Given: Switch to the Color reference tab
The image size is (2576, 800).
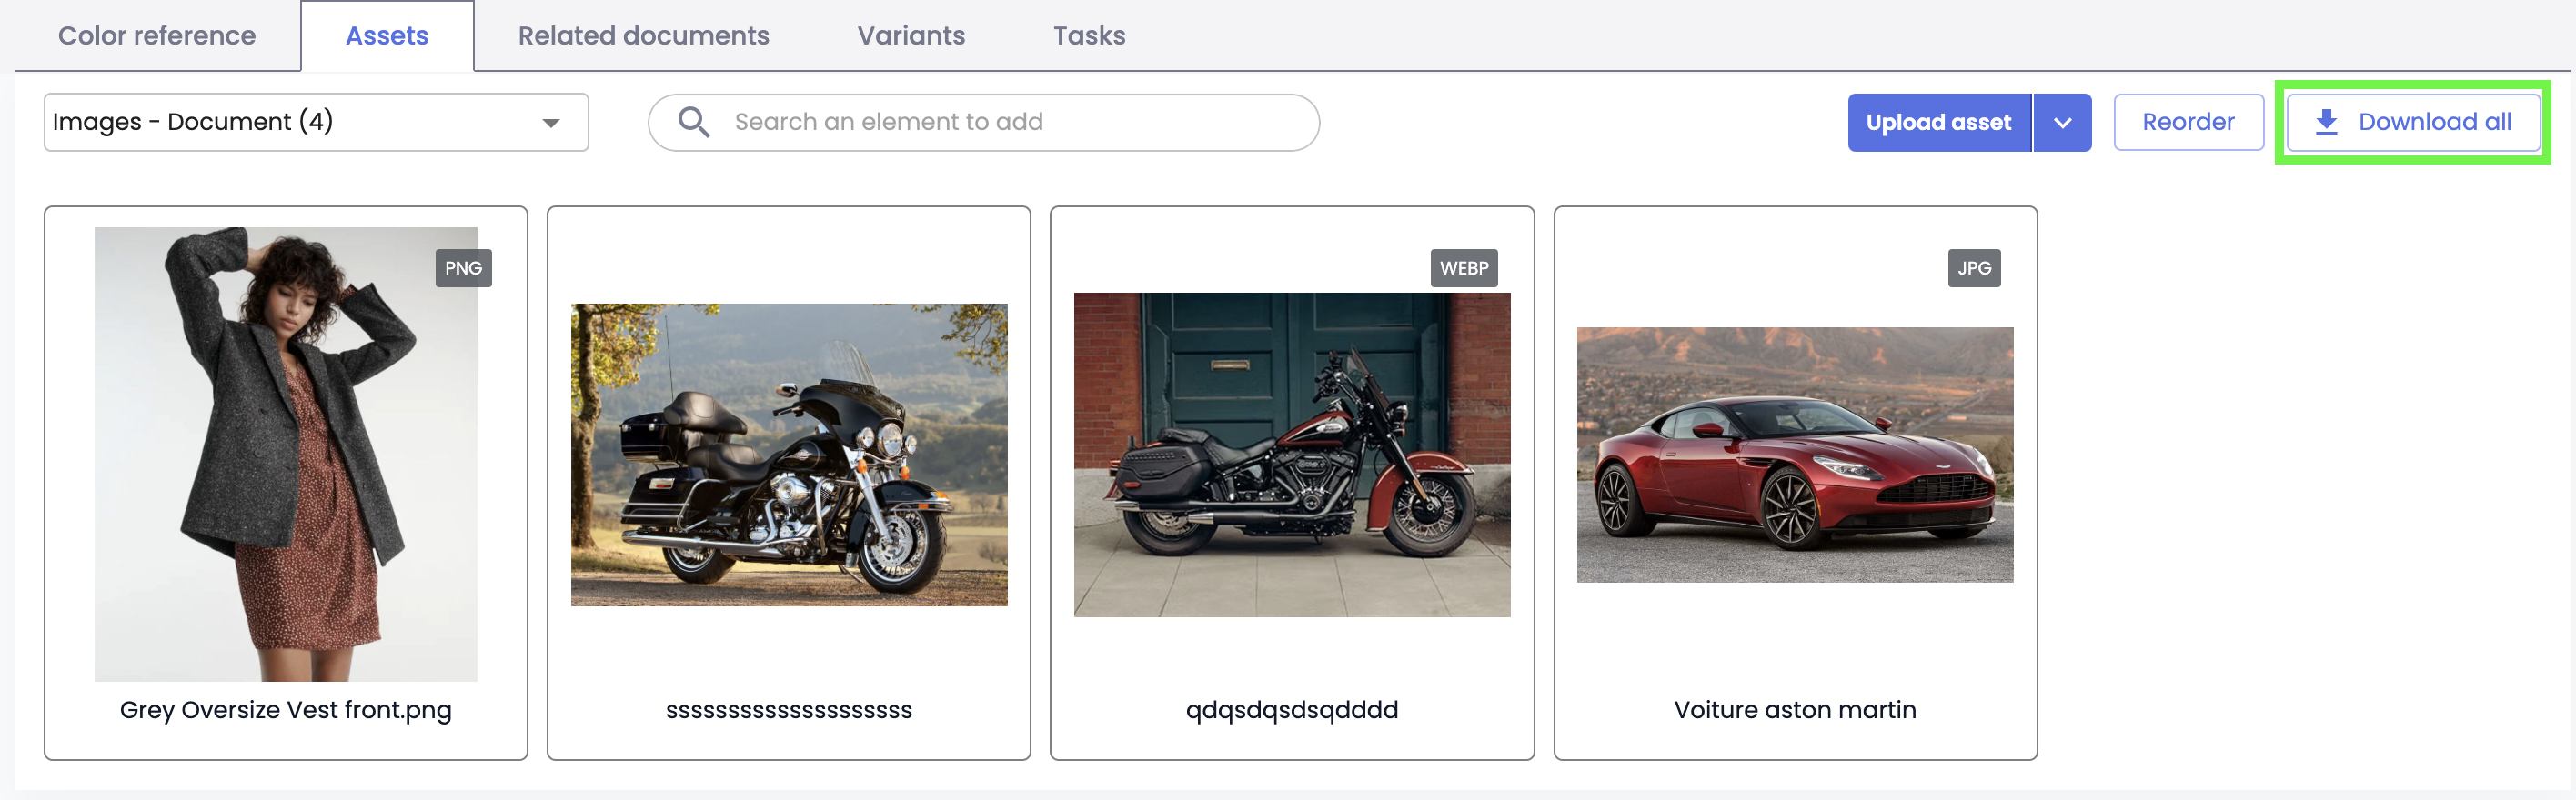Looking at the screenshot, I should [157, 36].
